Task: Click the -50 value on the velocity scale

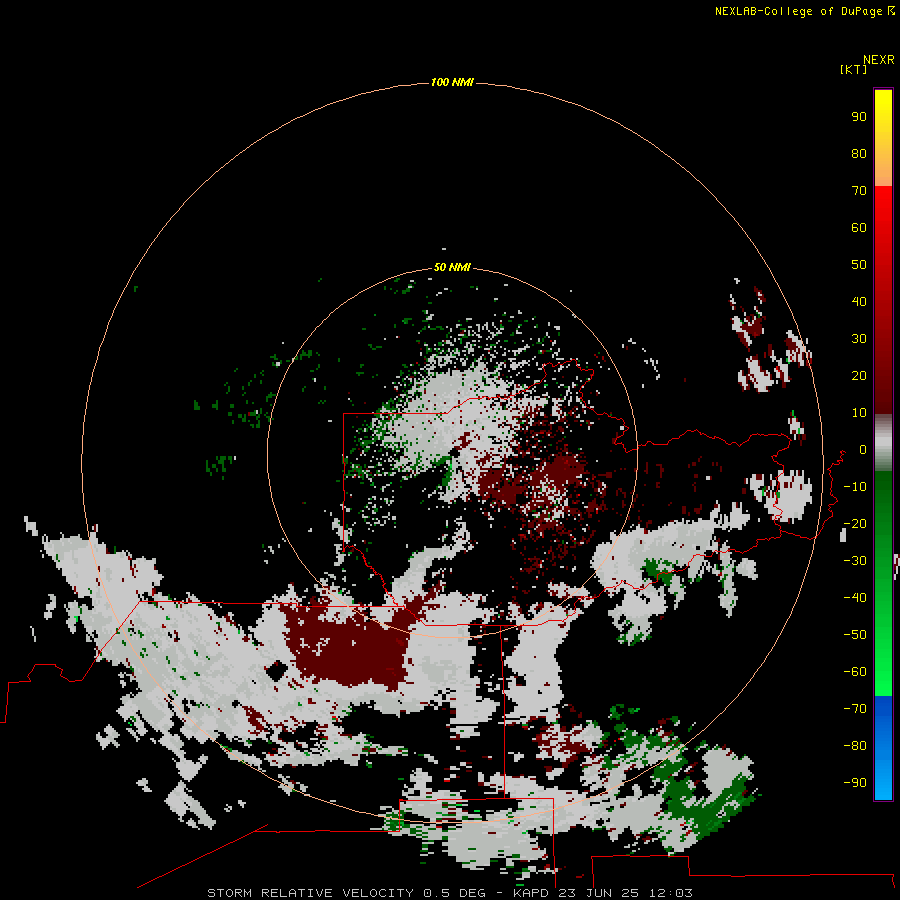Action: [x=855, y=635]
